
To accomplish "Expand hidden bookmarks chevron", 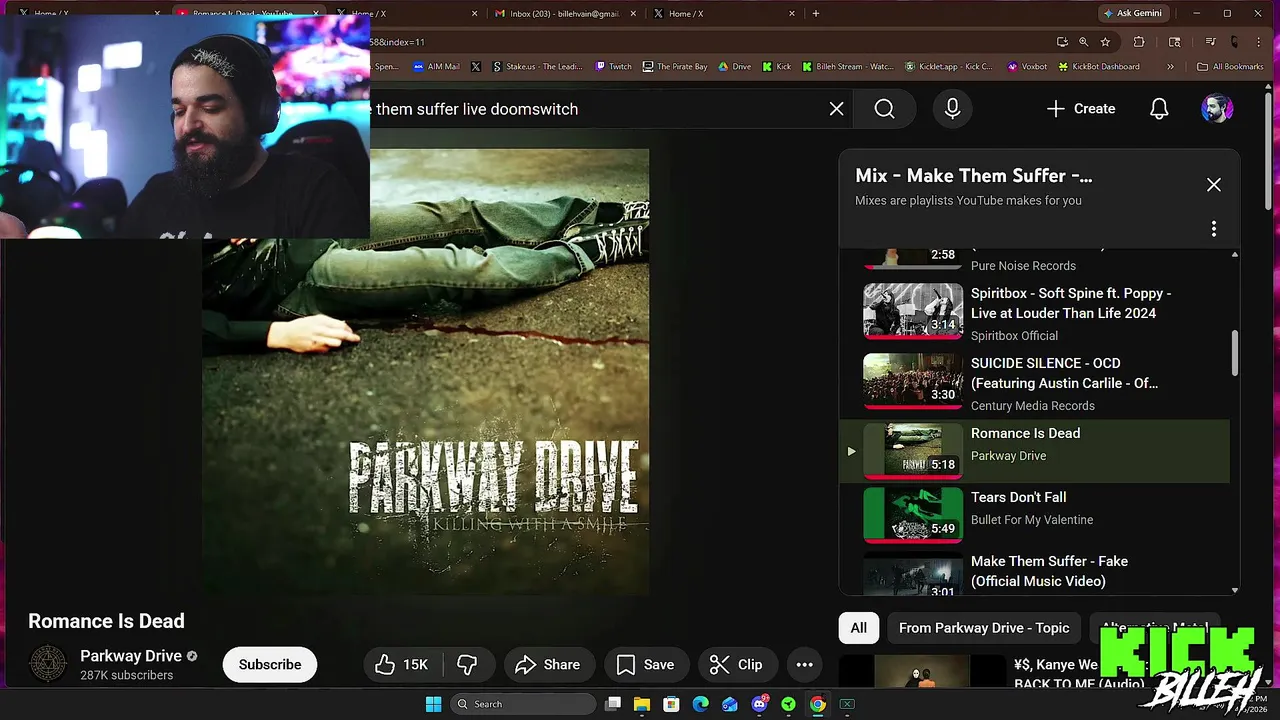I will (x=1170, y=67).
